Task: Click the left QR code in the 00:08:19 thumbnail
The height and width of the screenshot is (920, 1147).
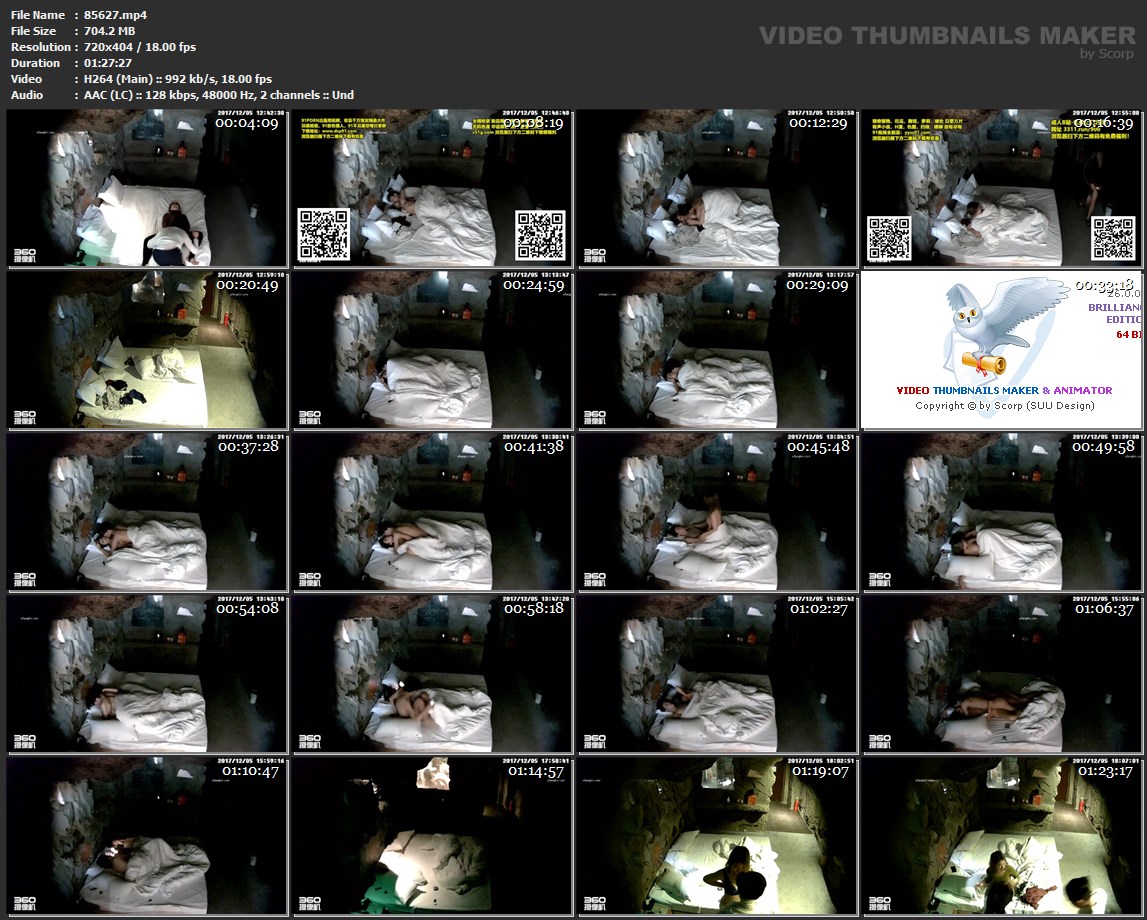Action: click(x=323, y=234)
